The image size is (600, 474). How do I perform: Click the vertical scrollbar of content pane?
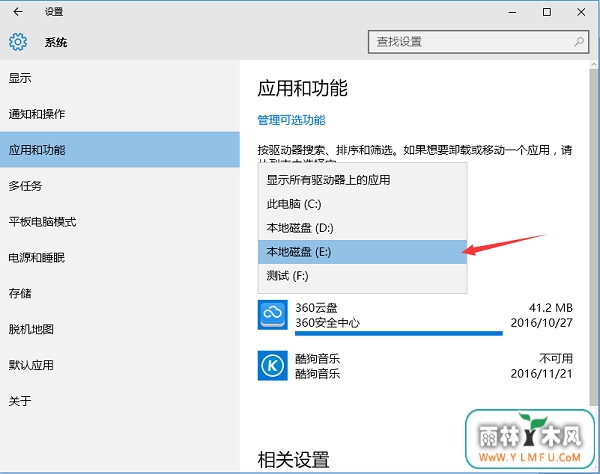point(593,237)
